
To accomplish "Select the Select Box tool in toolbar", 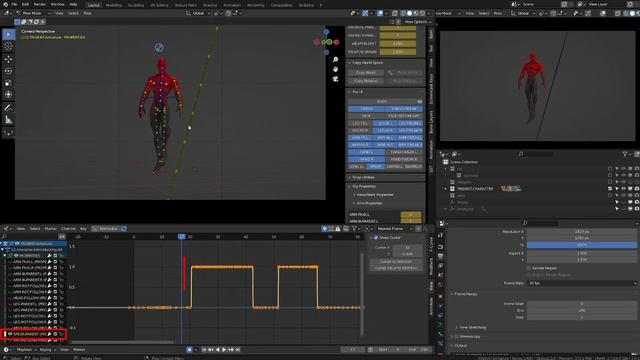I will tap(8, 34).
